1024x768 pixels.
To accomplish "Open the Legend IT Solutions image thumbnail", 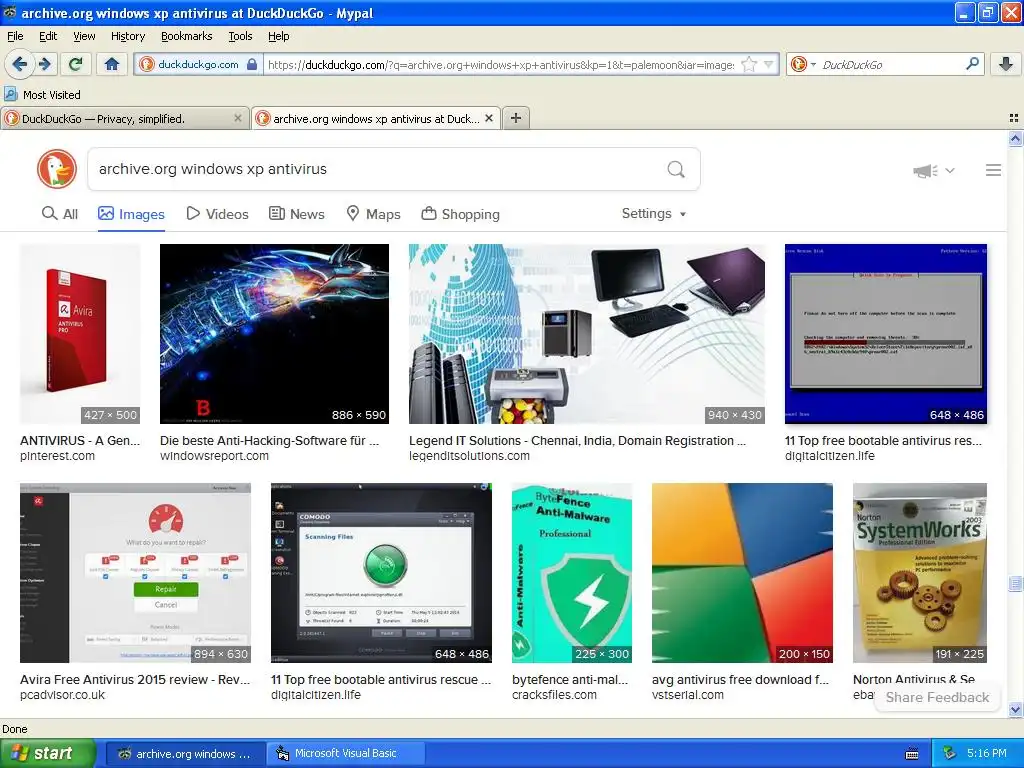I will [586, 334].
